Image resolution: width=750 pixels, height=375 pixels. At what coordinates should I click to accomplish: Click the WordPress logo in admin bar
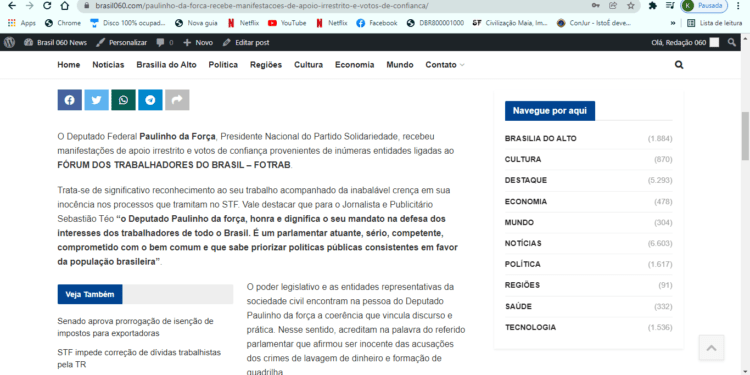click(x=10, y=42)
